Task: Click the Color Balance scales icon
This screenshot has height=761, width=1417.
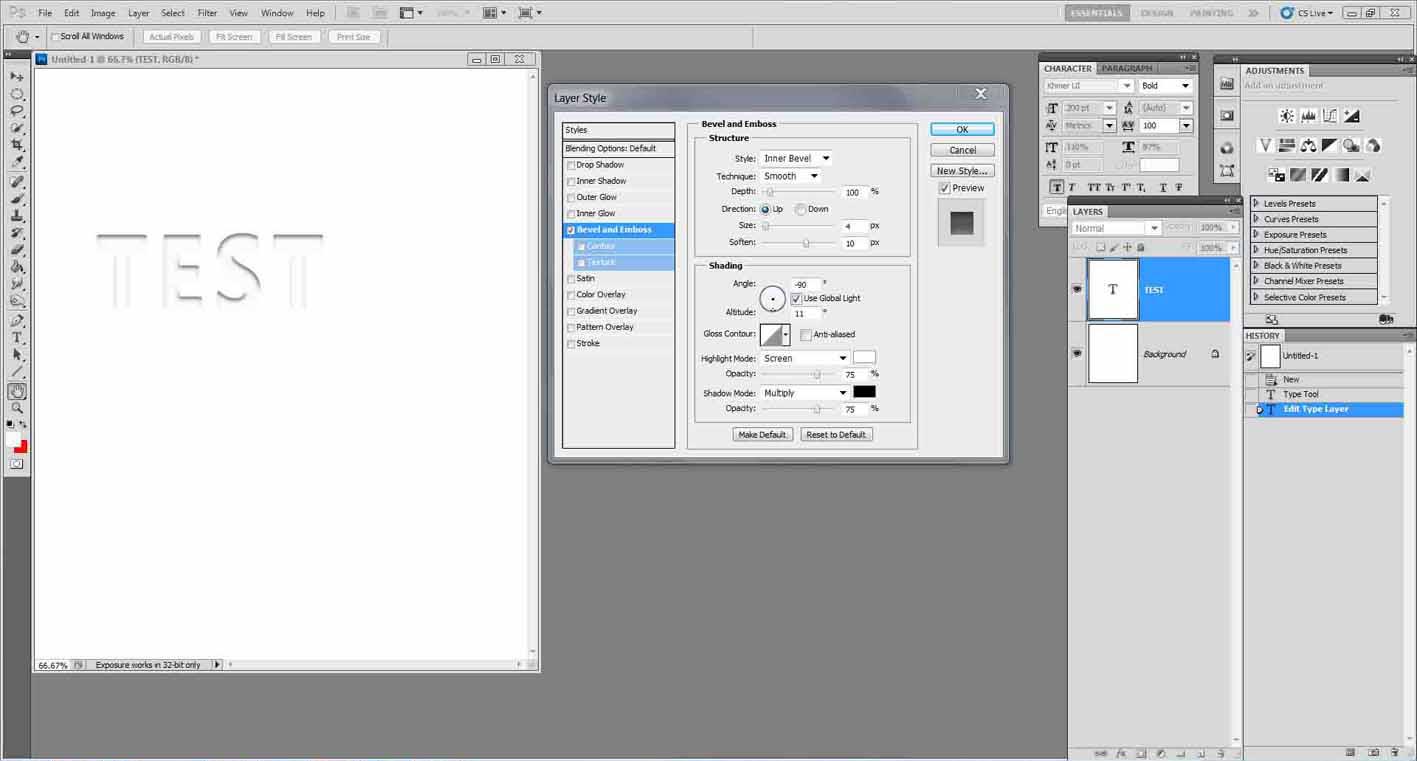Action: (x=1308, y=146)
